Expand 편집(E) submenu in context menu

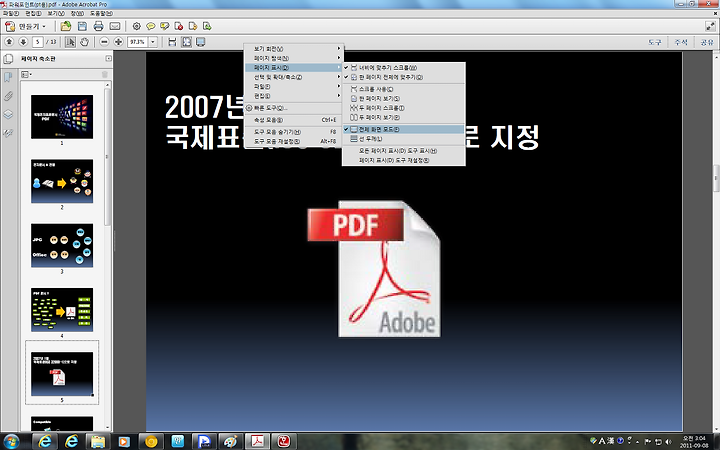294,96
